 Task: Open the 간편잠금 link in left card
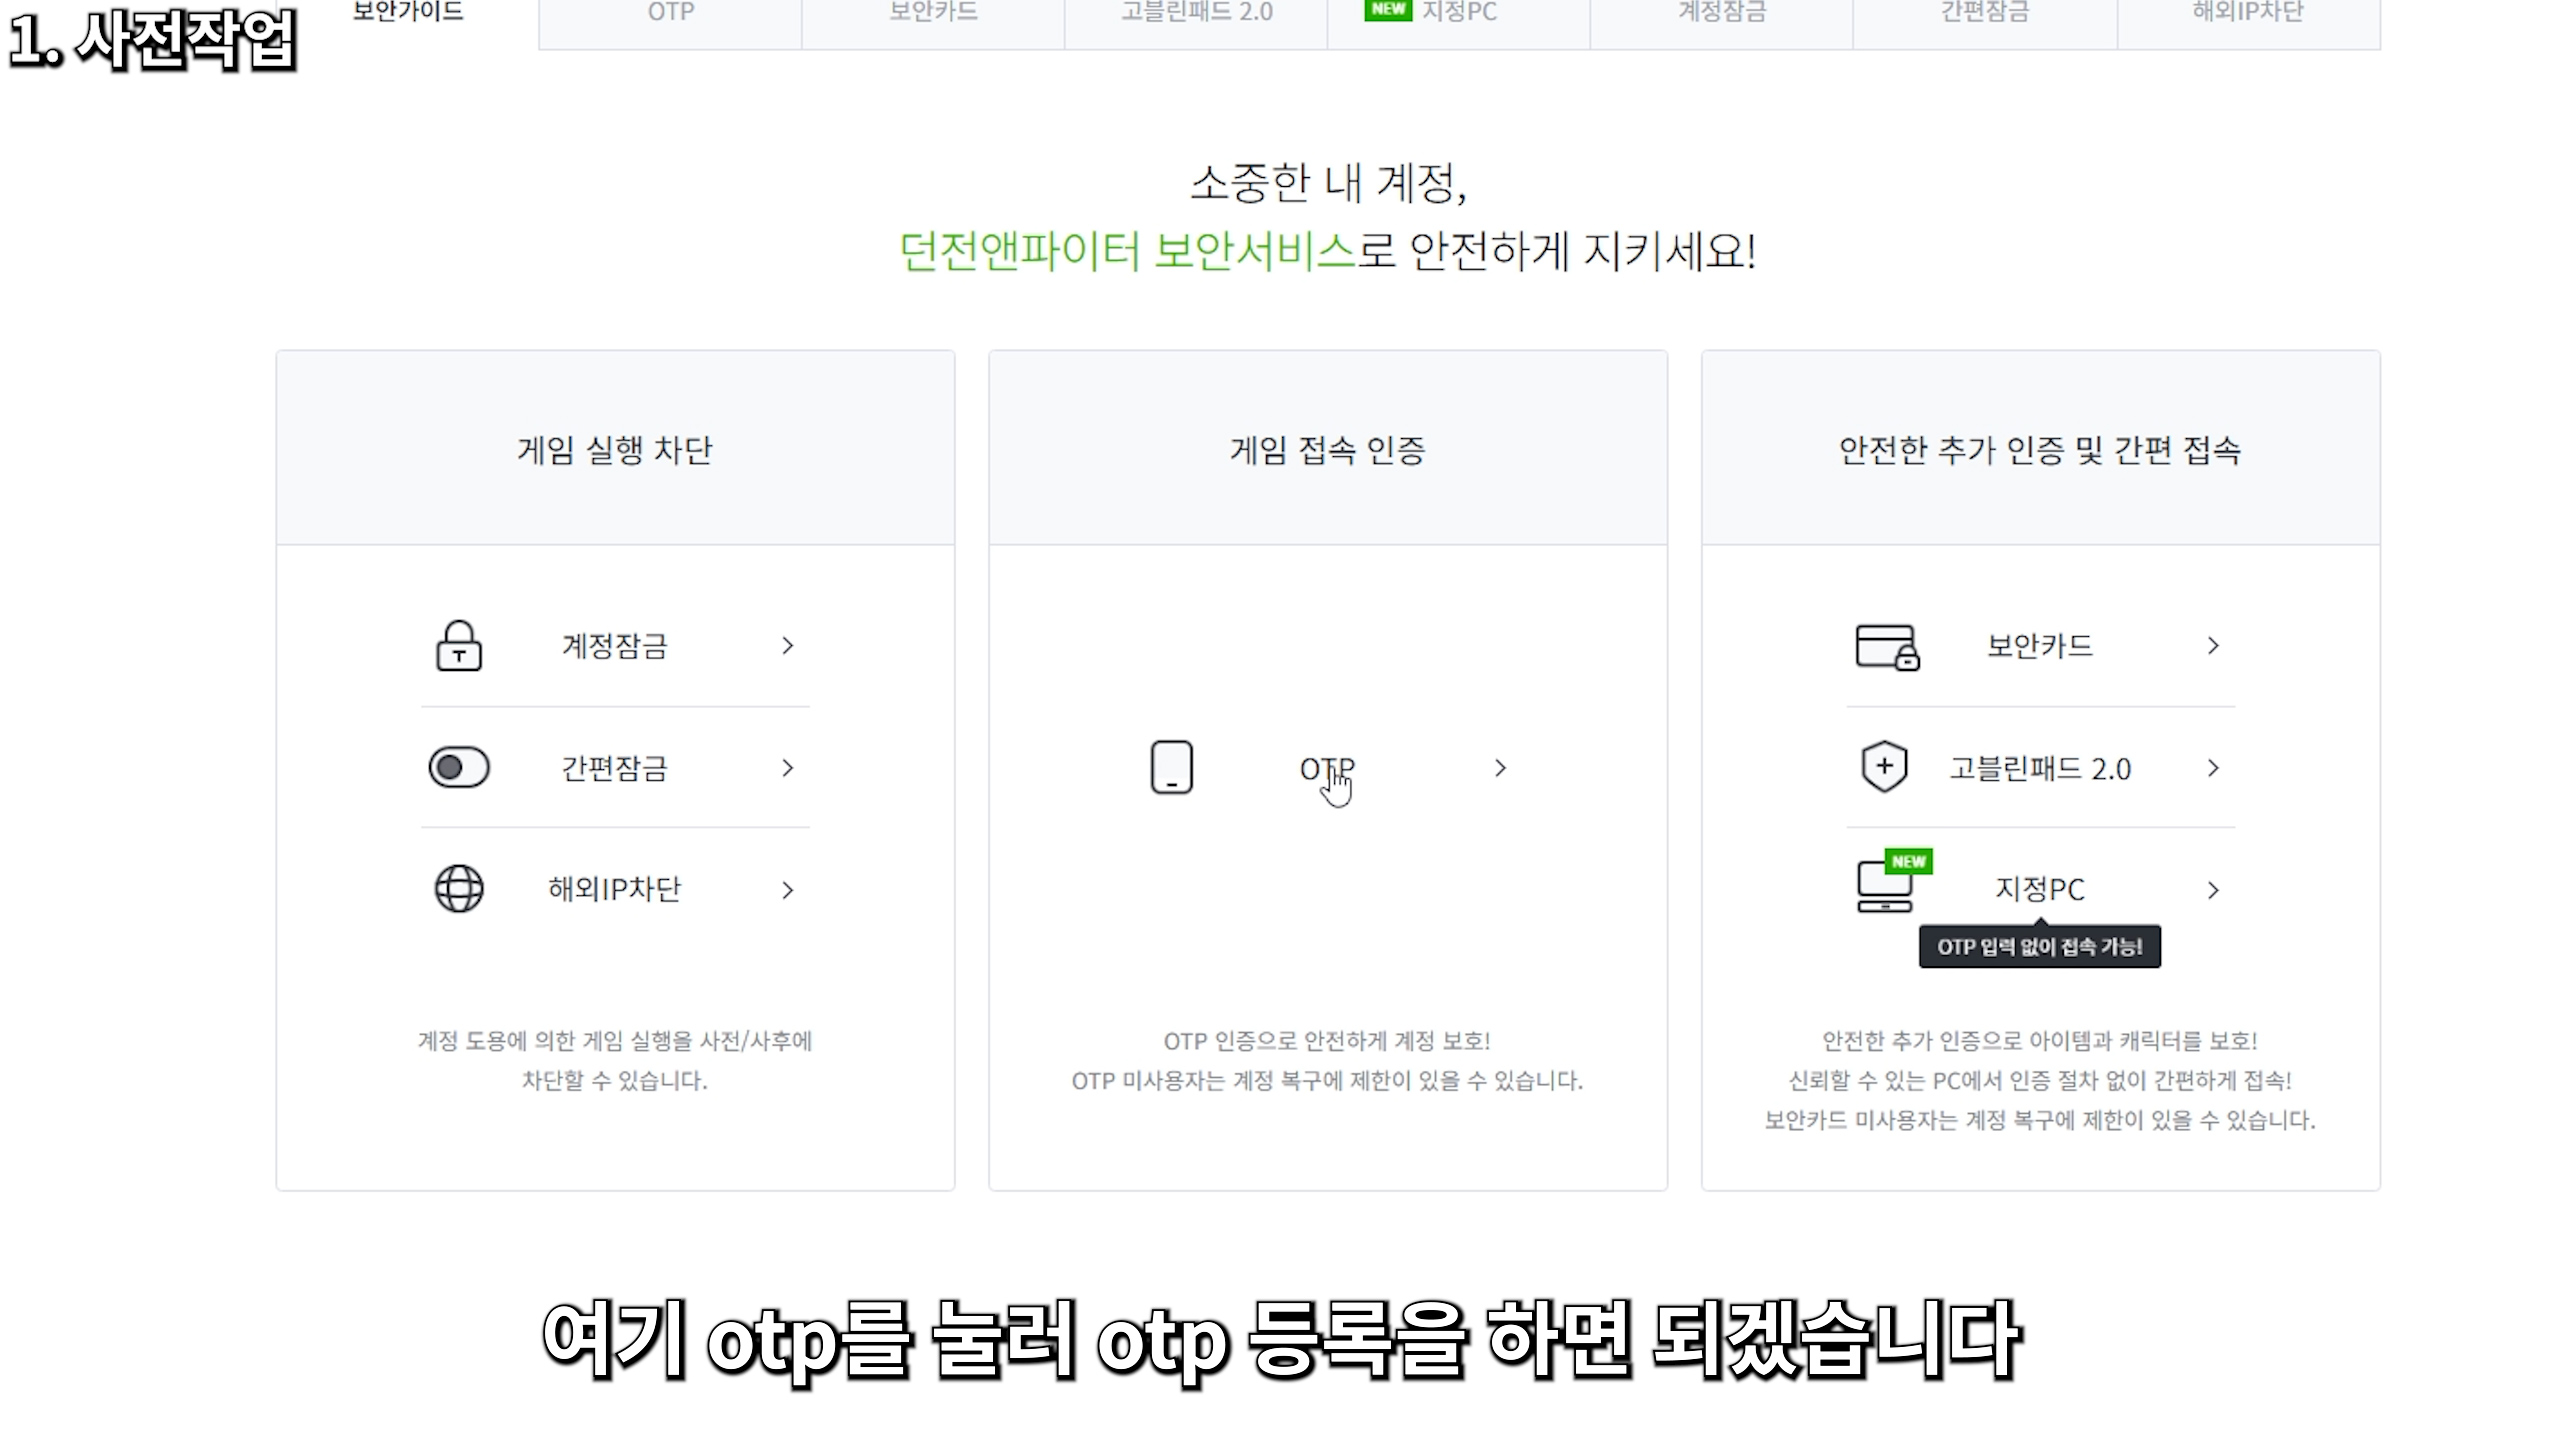pos(614,768)
